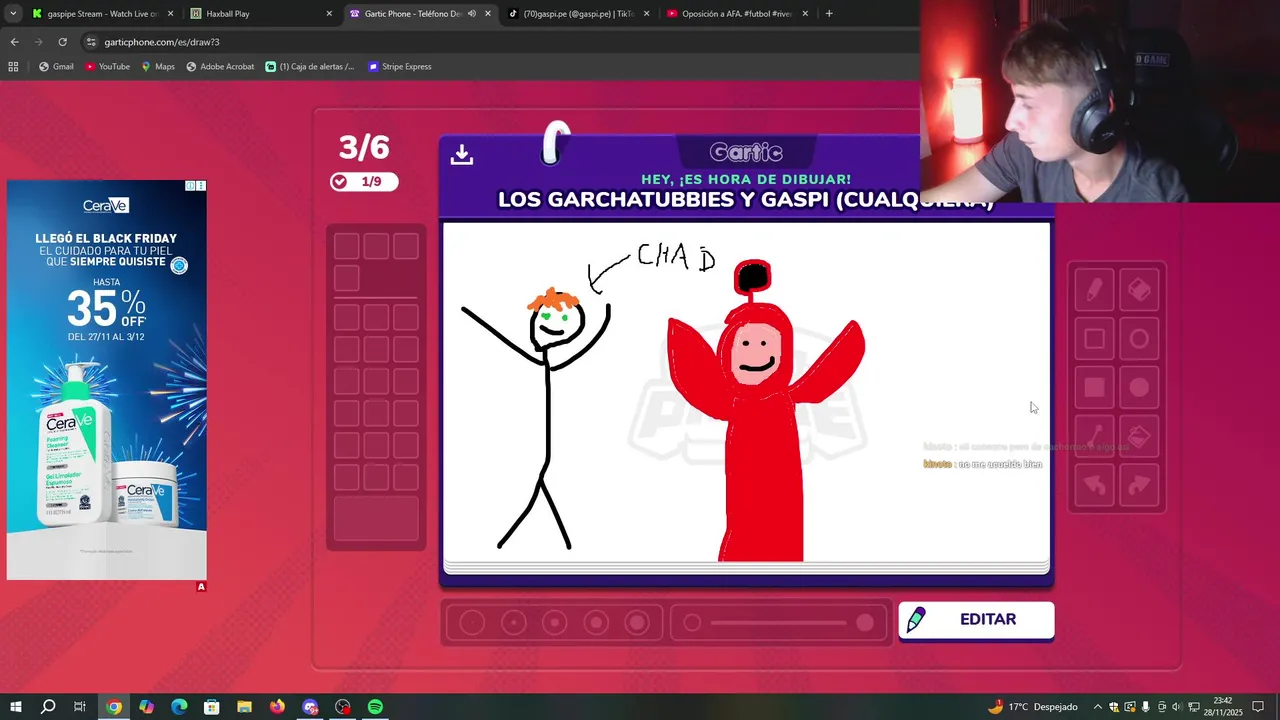
Task: Switch to the gaspipe Stream tab
Action: pyautogui.click(x=103, y=14)
